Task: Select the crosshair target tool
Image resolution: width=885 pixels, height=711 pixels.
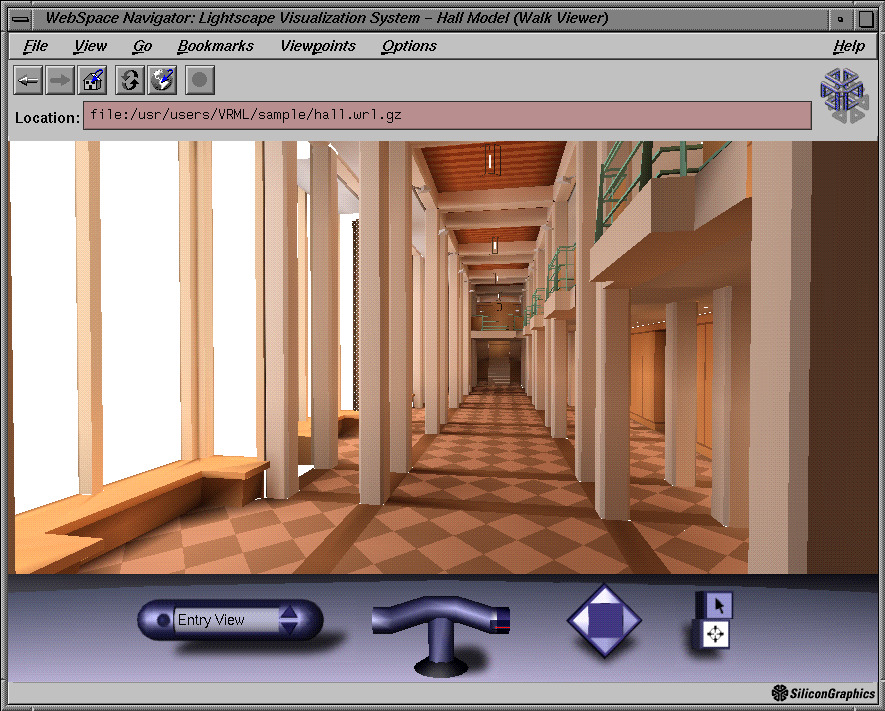Action: [716, 635]
